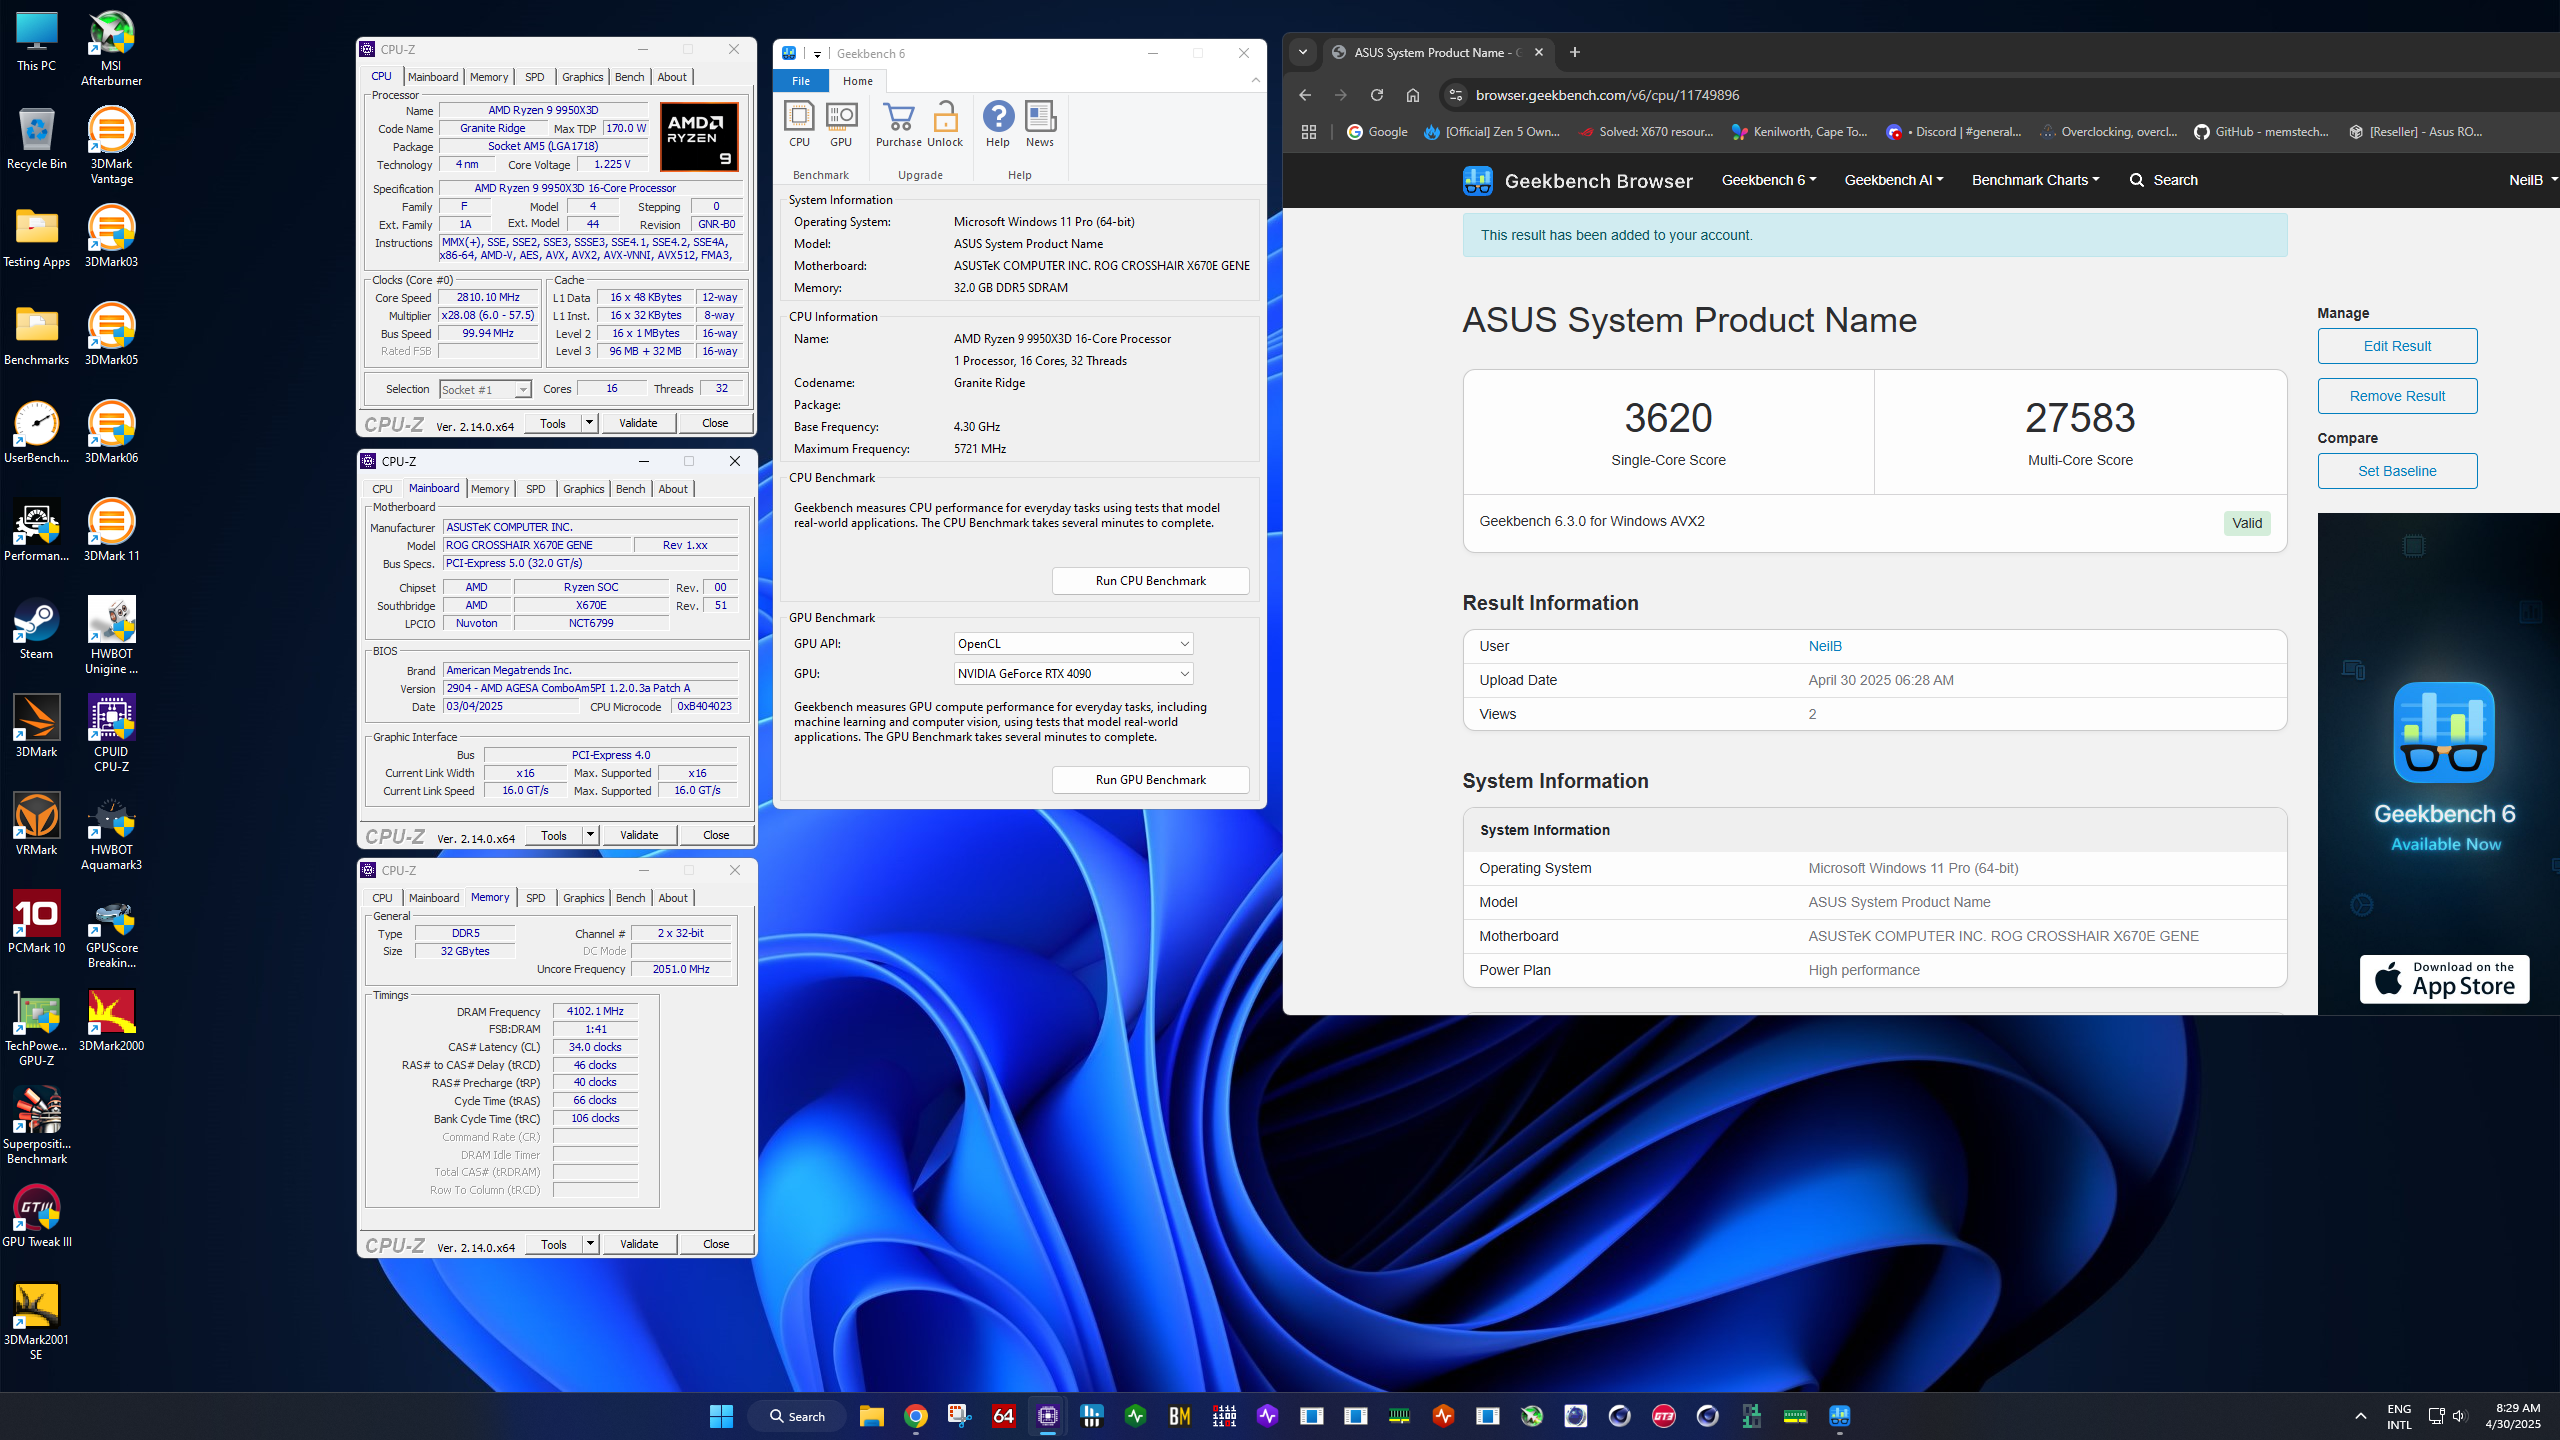The width and height of the screenshot is (2560, 1440).
Task: Open Chrome from the taskbar
Action: [915, 1416]
